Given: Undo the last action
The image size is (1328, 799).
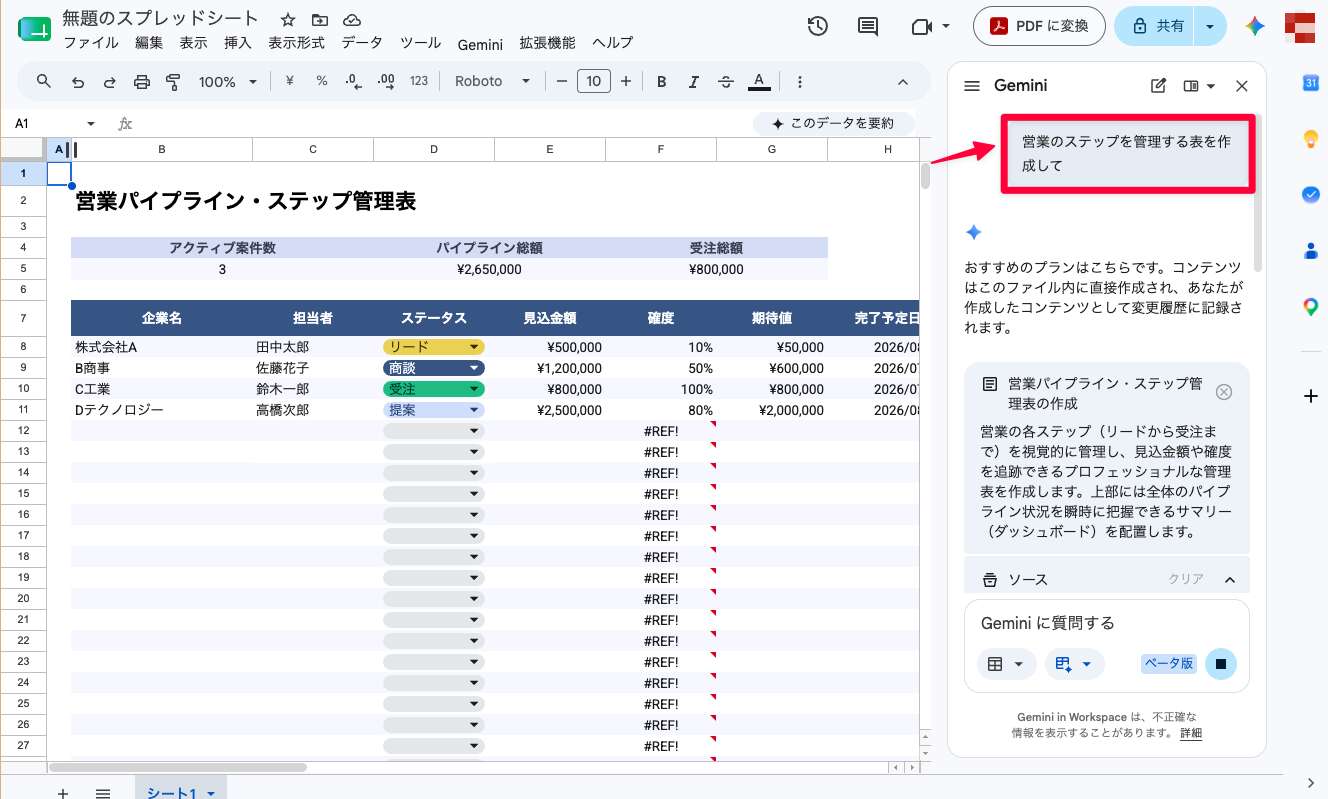Looking at the screenshot, I should coord(77,82).
